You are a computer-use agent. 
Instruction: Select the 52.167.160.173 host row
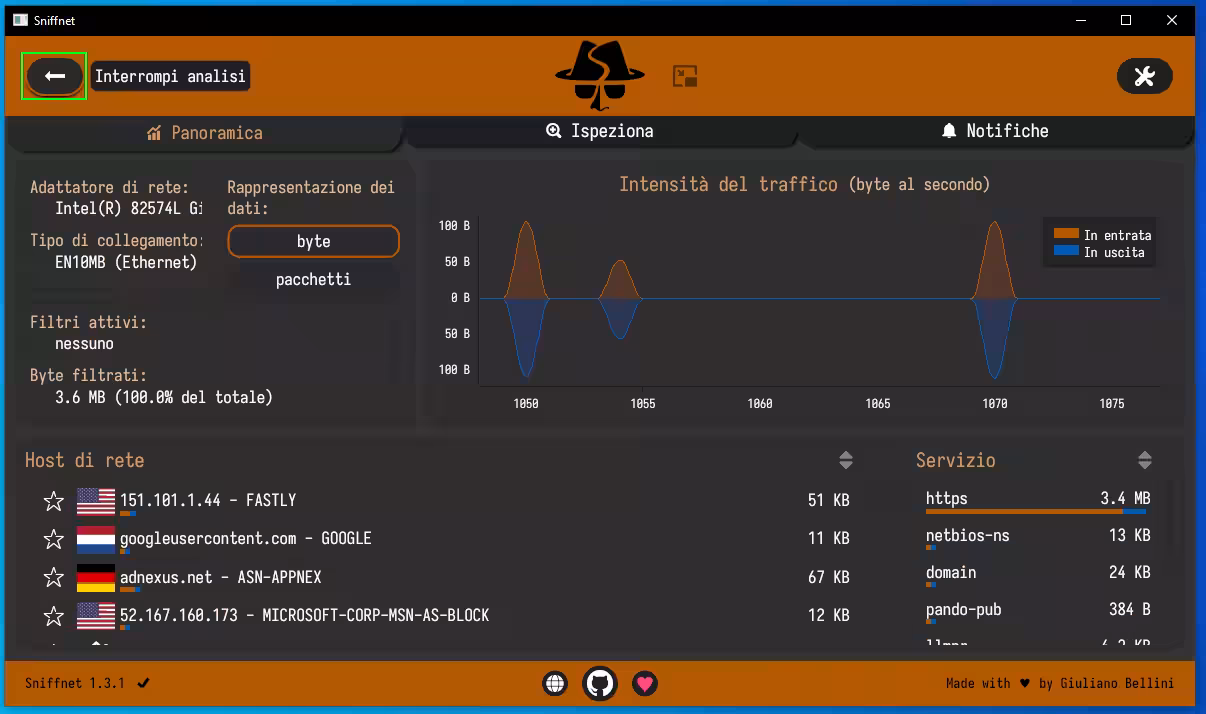[x=400, y=616]
